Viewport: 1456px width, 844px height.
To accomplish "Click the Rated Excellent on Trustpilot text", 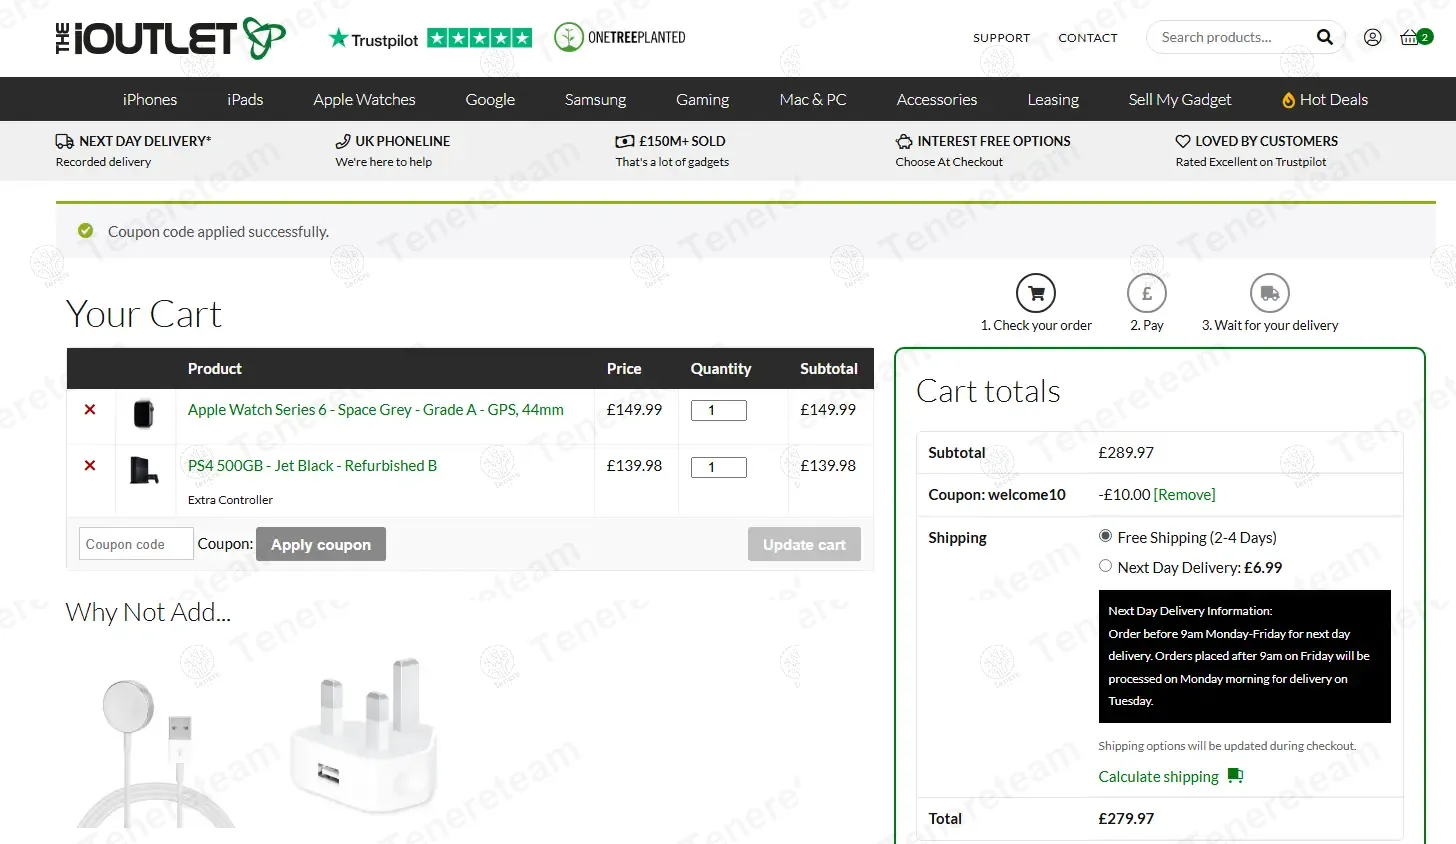I will [1251, 162].
